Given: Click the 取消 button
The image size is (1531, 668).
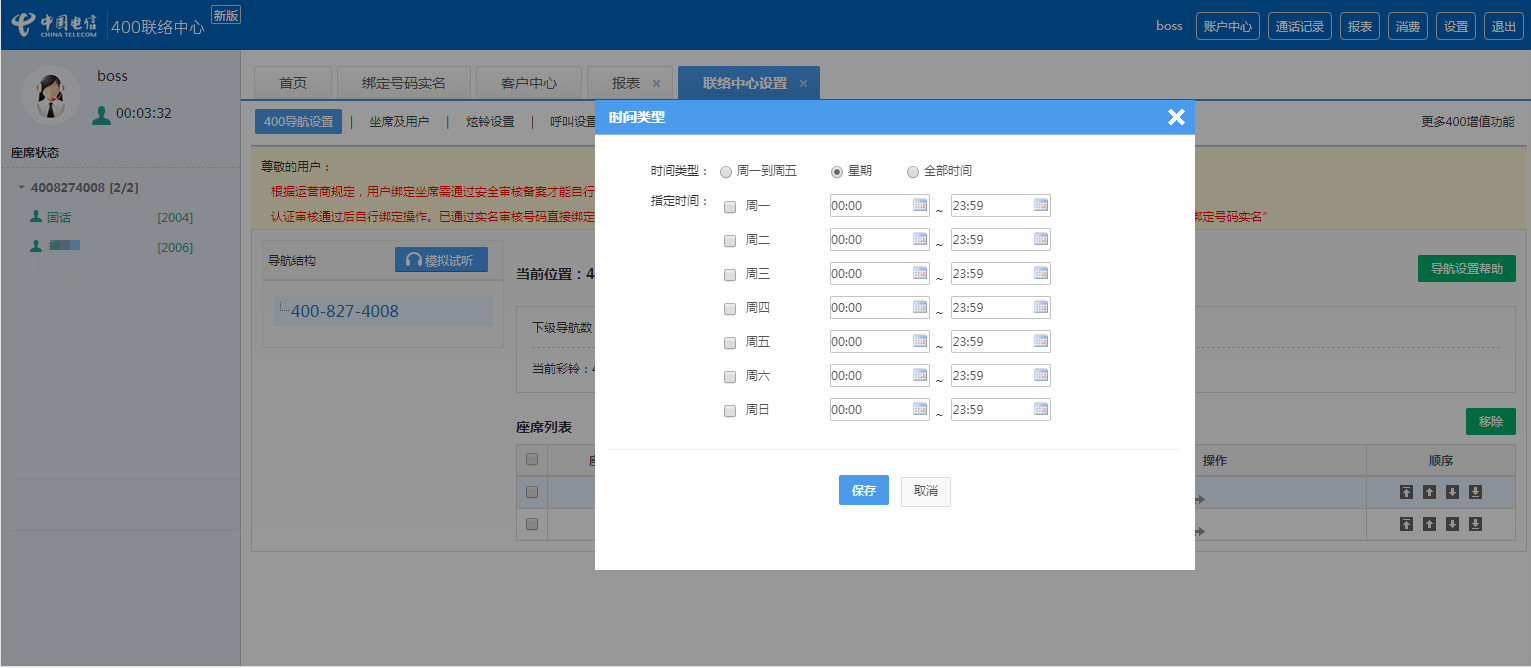Looking at the screenshot, I should [x=925, y=491].
